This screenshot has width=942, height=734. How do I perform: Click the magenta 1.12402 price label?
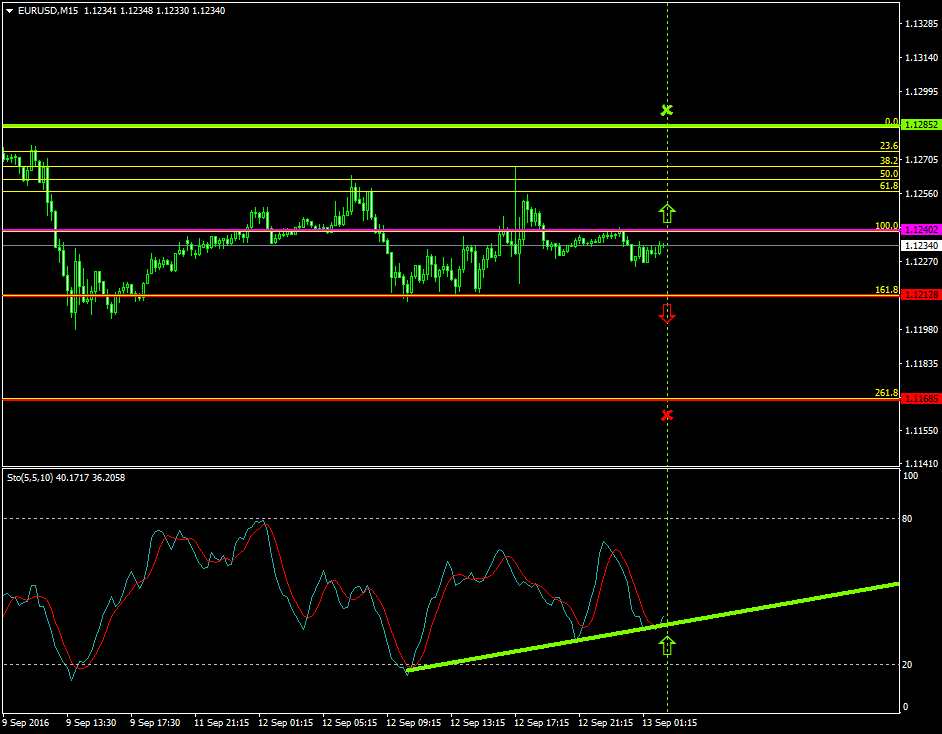click(x=920, y=230)
